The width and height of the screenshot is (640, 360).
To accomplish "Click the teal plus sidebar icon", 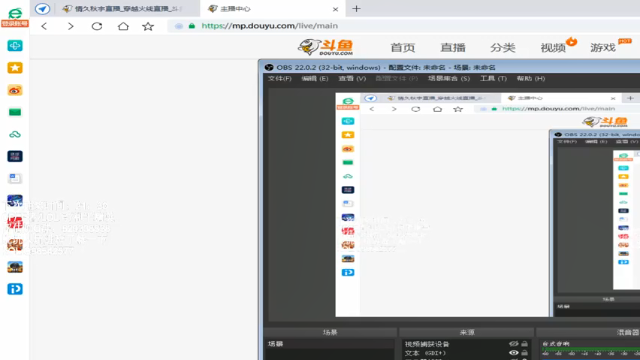I will (x=15, y=45).
